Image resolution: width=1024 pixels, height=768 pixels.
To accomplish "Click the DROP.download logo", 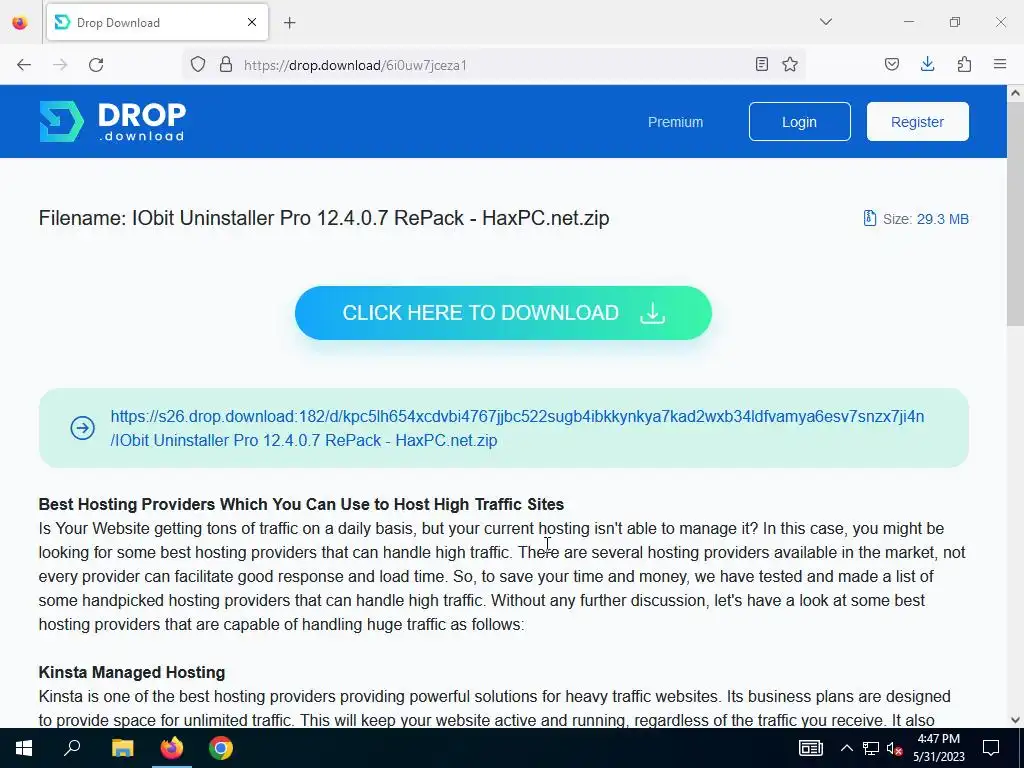I will coord(112,121).
